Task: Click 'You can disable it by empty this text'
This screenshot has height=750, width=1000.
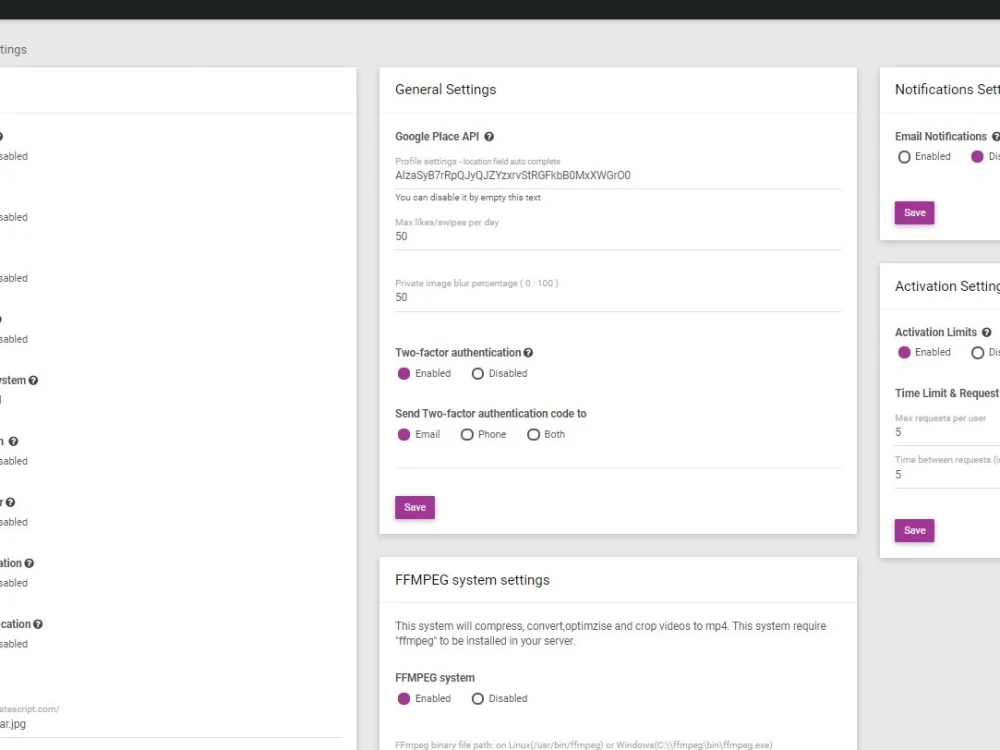Action: coord(467,198)
